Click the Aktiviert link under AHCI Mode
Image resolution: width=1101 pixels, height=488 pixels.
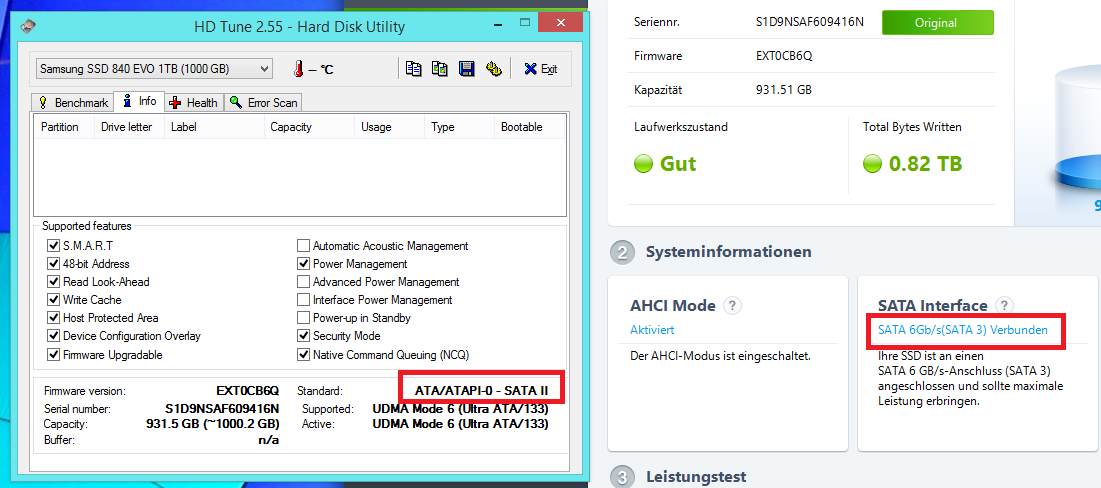pos(652,330)
